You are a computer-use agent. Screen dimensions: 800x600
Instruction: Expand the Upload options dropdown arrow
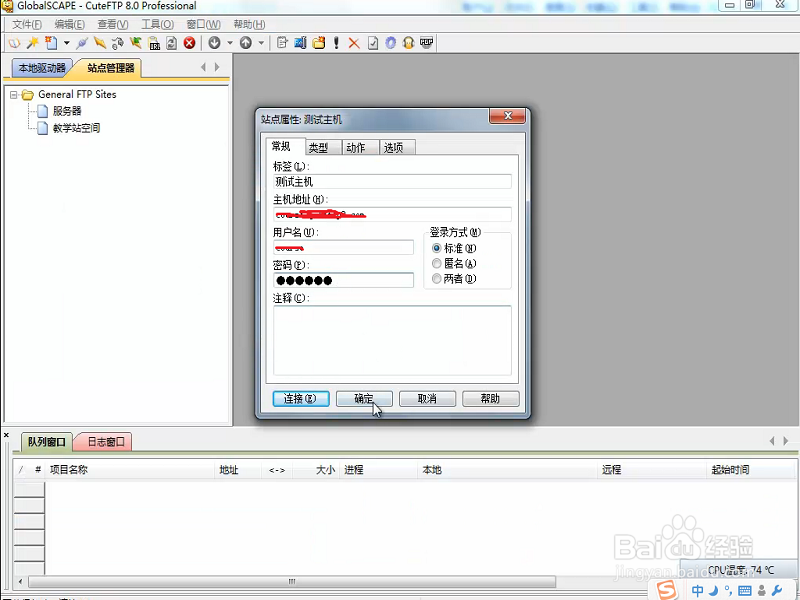261,43
